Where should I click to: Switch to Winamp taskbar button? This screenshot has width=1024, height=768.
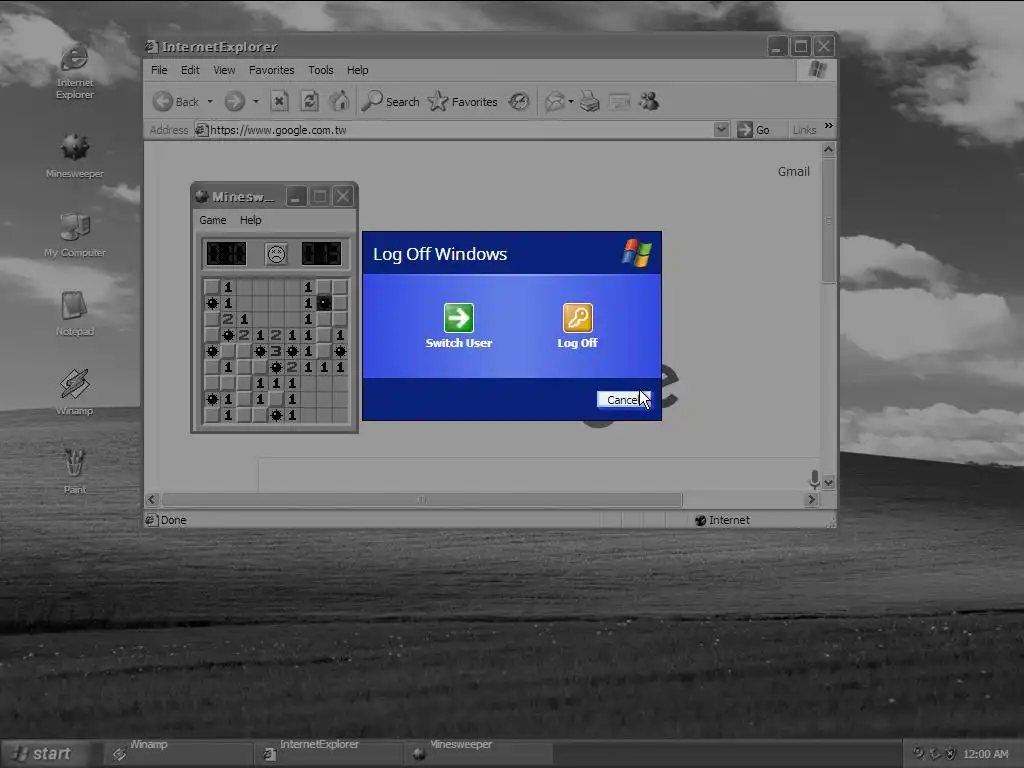point(178,754)
